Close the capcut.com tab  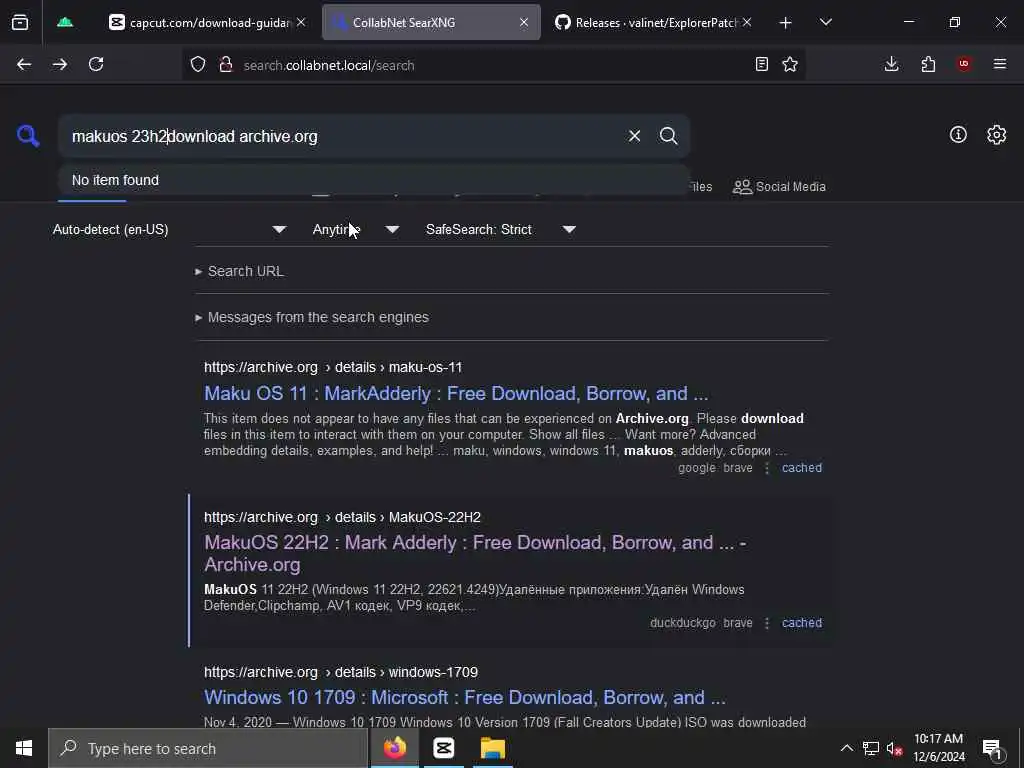[300, 22]
